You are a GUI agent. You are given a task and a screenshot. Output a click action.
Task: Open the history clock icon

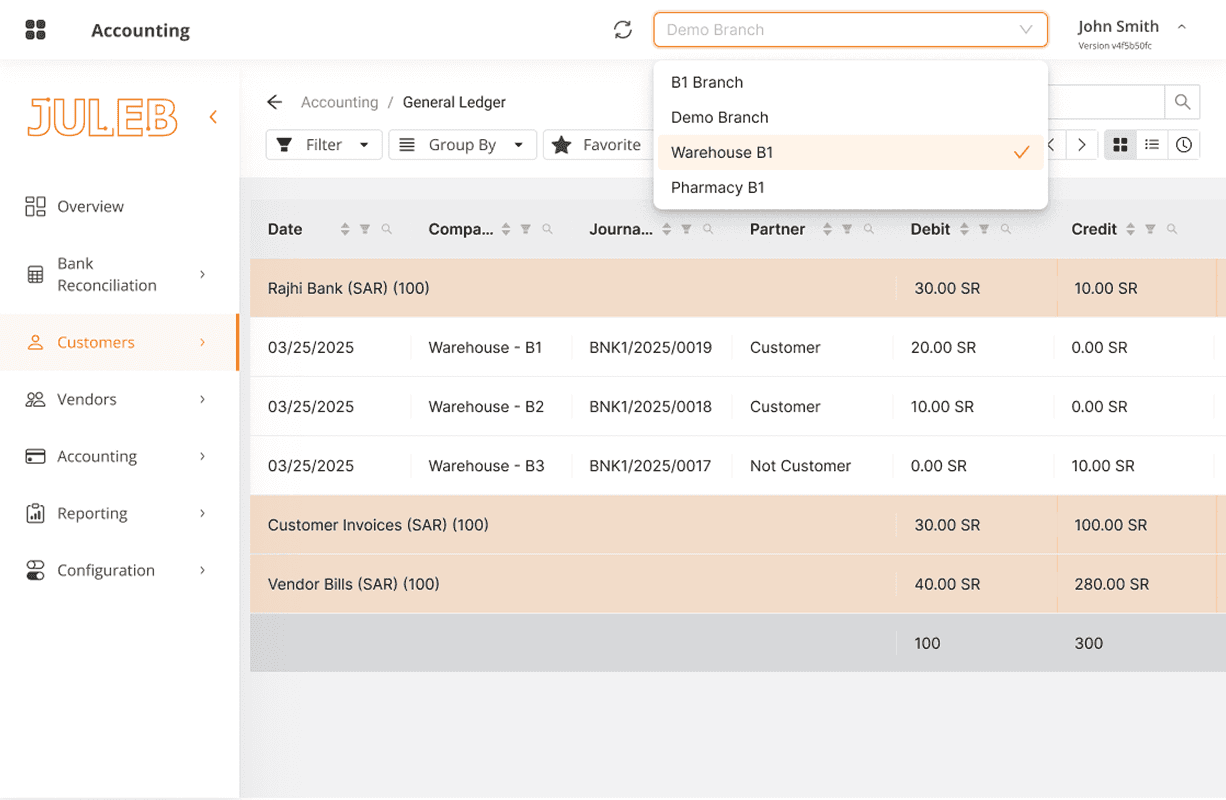[x=1184, y=145]
